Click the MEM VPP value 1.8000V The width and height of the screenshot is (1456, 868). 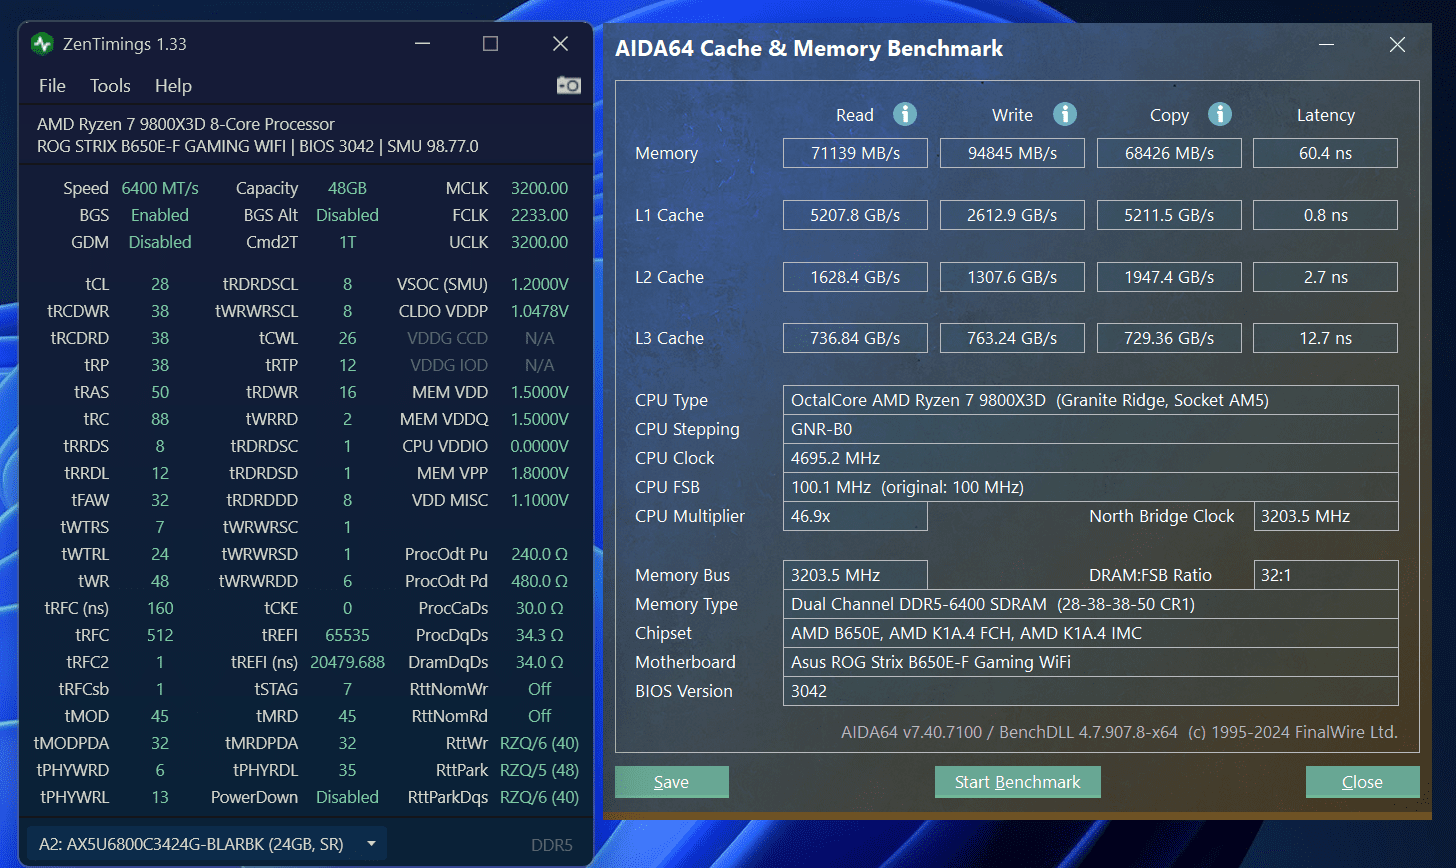click(x=539, y=473)
